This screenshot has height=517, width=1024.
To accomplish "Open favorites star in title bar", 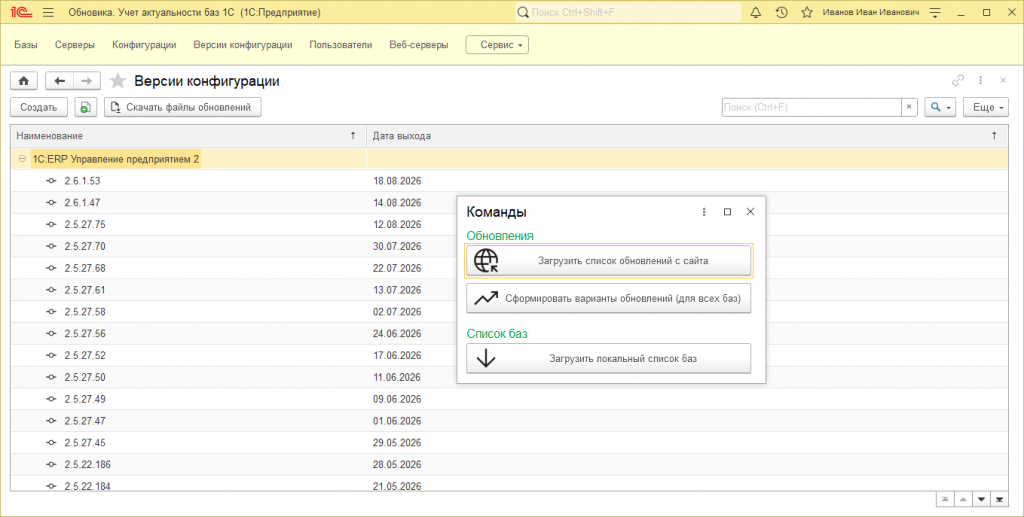I will pyautogui.click(x=807, y=12).
